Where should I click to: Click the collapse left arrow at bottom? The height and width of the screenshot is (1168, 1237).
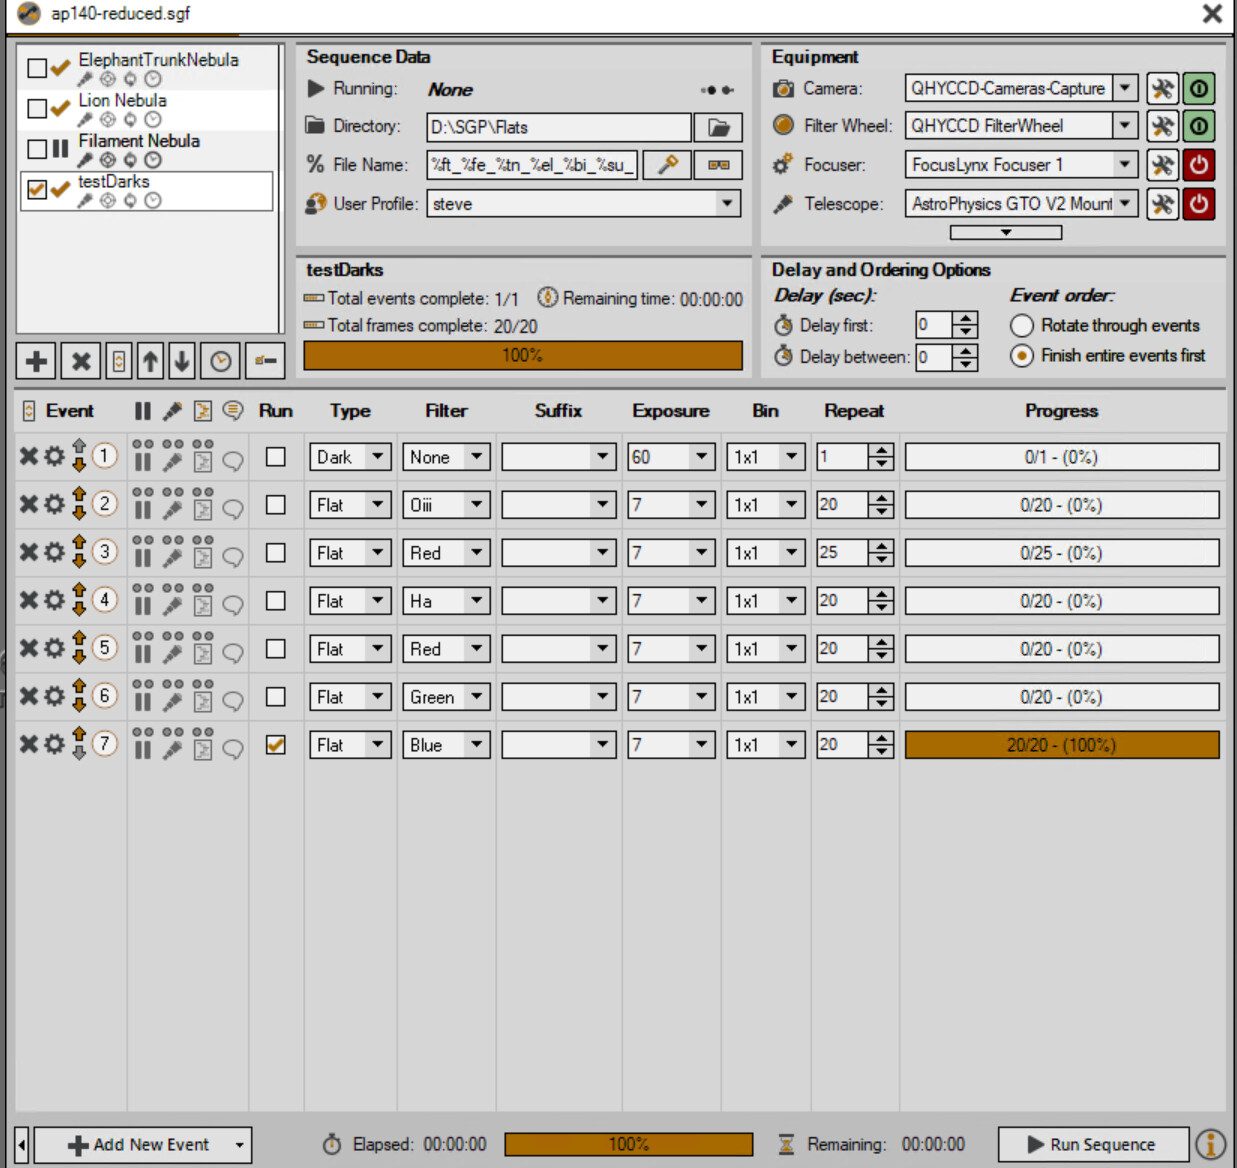(22, 1145)
